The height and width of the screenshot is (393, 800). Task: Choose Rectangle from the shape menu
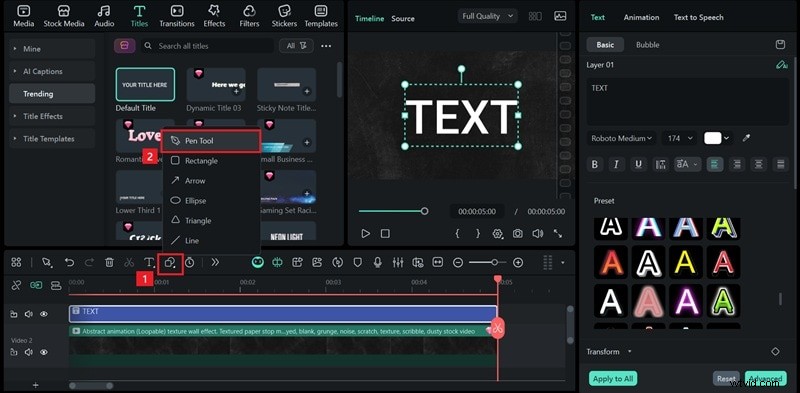(211, 161)
